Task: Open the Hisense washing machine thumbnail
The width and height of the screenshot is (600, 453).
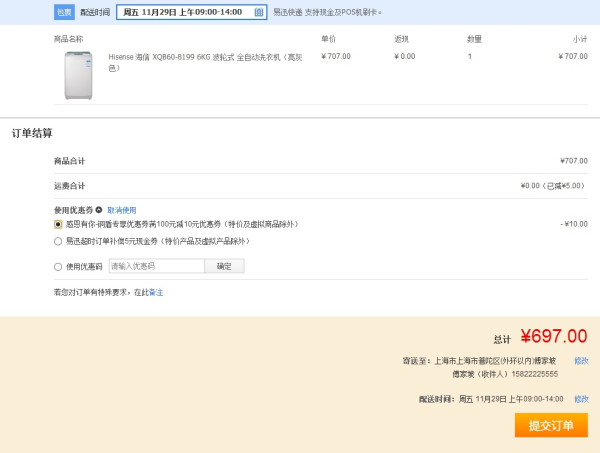Action: (x=78, y=75)
